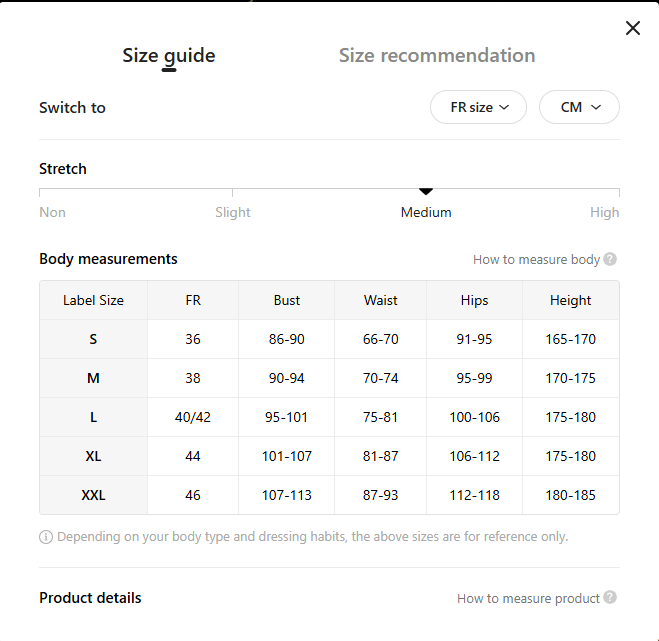Click the M label size cell
659x641 pixels.
click(x=93, y=378)
